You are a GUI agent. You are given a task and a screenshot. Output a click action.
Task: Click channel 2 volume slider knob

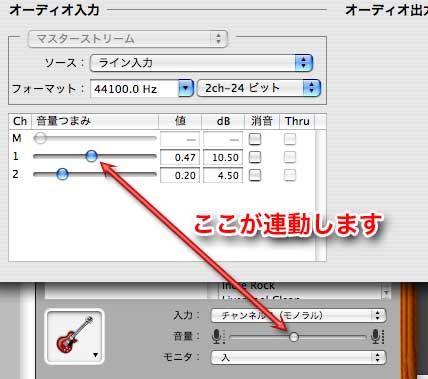(62, 174)
